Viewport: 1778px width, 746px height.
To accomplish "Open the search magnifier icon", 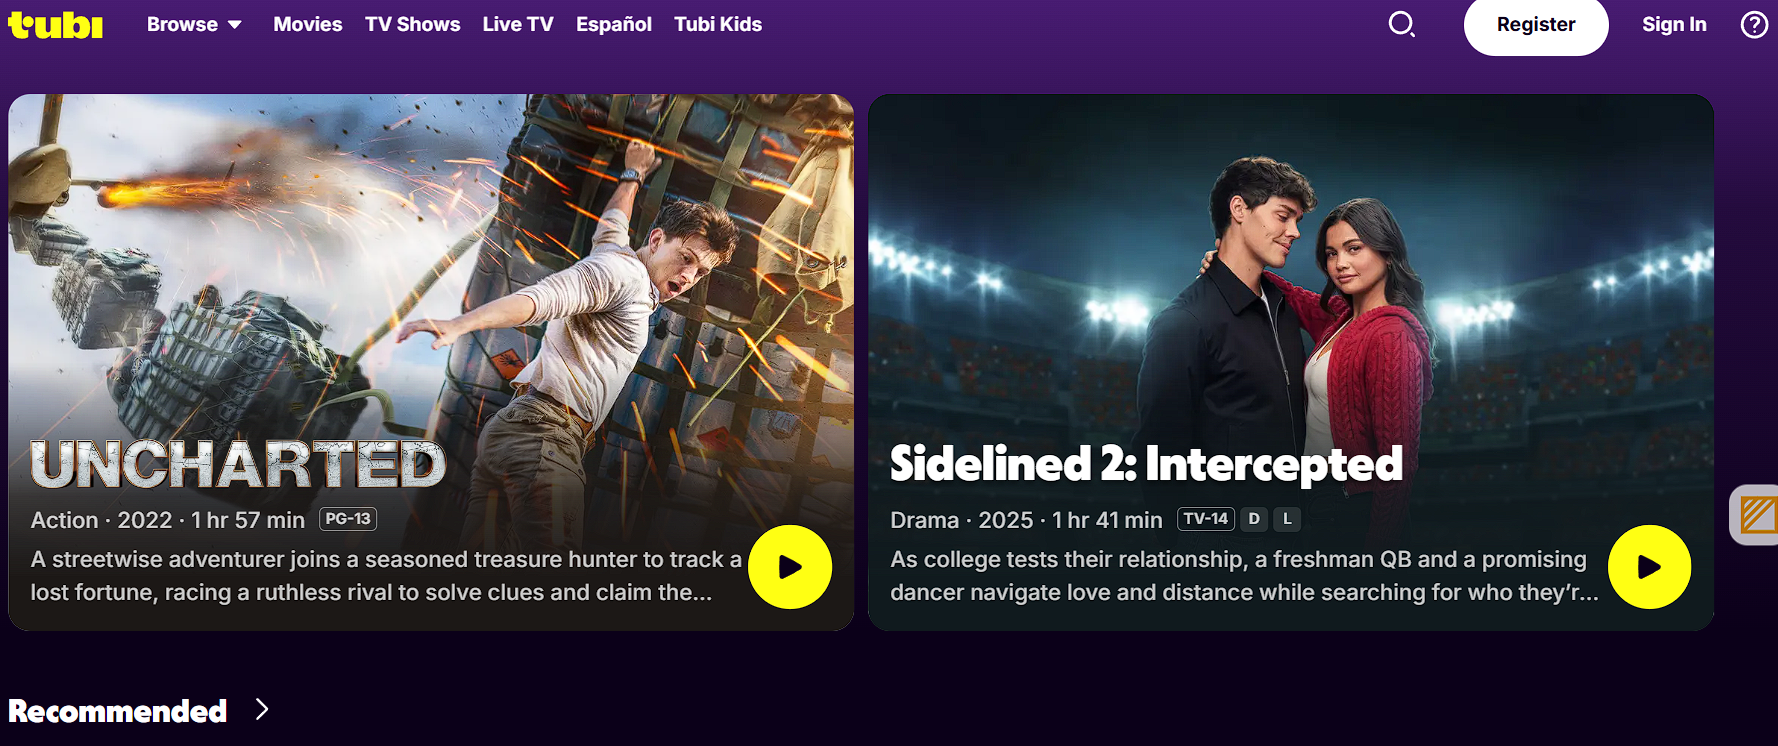I will [x=1402, y=24].
